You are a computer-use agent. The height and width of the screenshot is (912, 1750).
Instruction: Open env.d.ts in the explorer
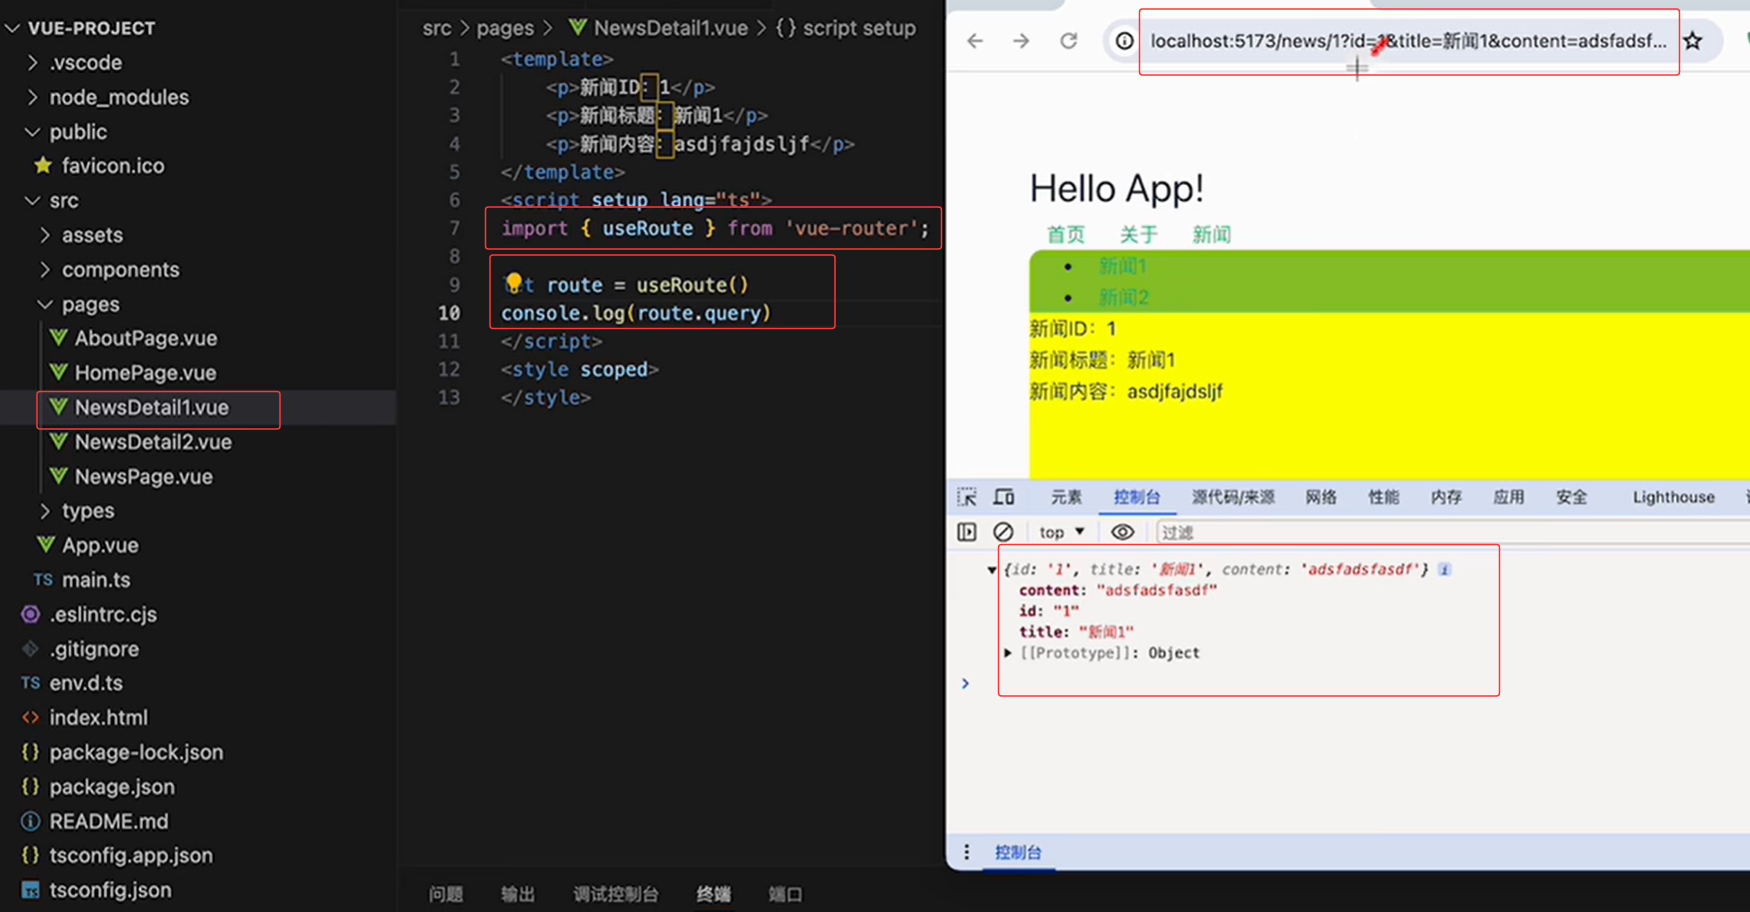pos(86,683)
